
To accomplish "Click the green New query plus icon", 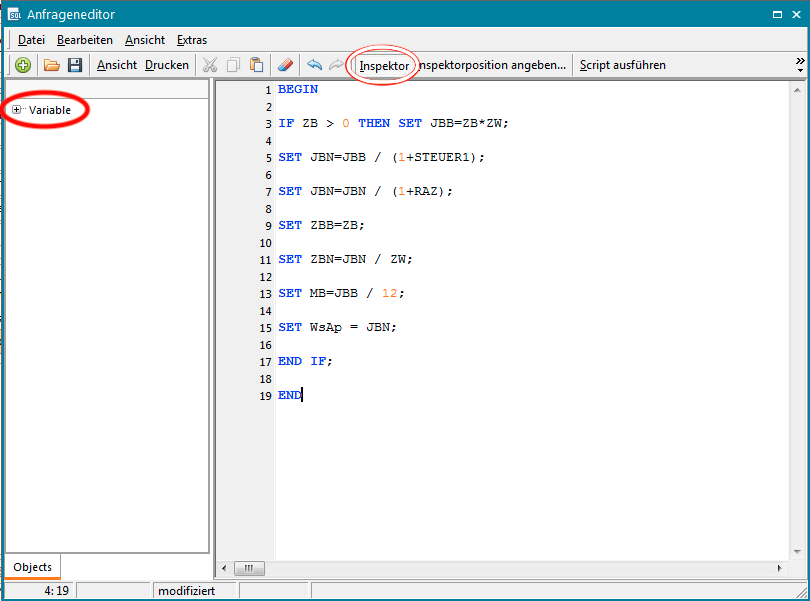I will (23, 65).
